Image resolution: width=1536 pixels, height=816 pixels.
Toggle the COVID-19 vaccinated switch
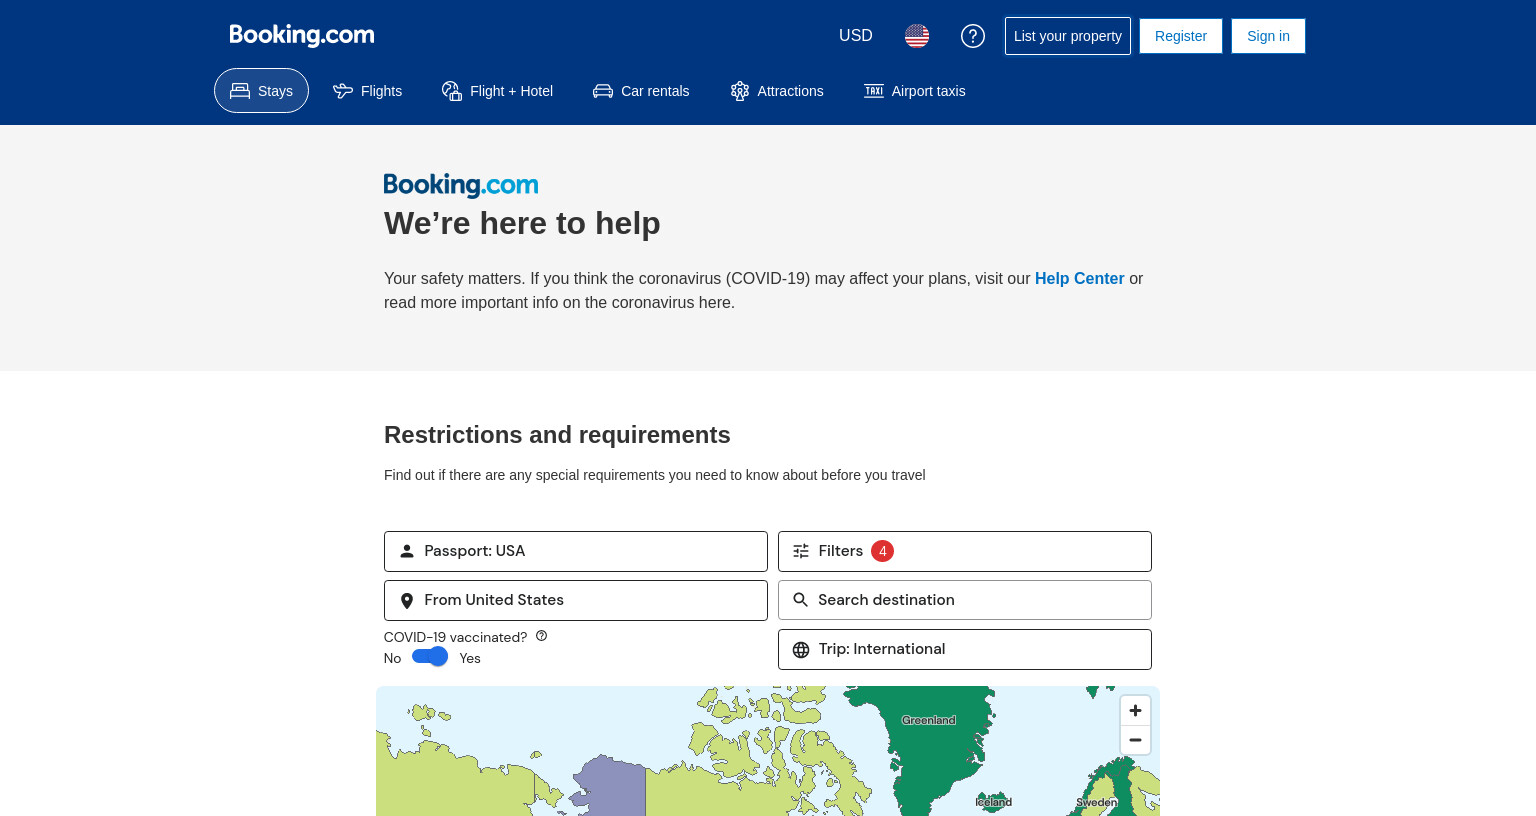pyautogui.click(x=430, y=657)
